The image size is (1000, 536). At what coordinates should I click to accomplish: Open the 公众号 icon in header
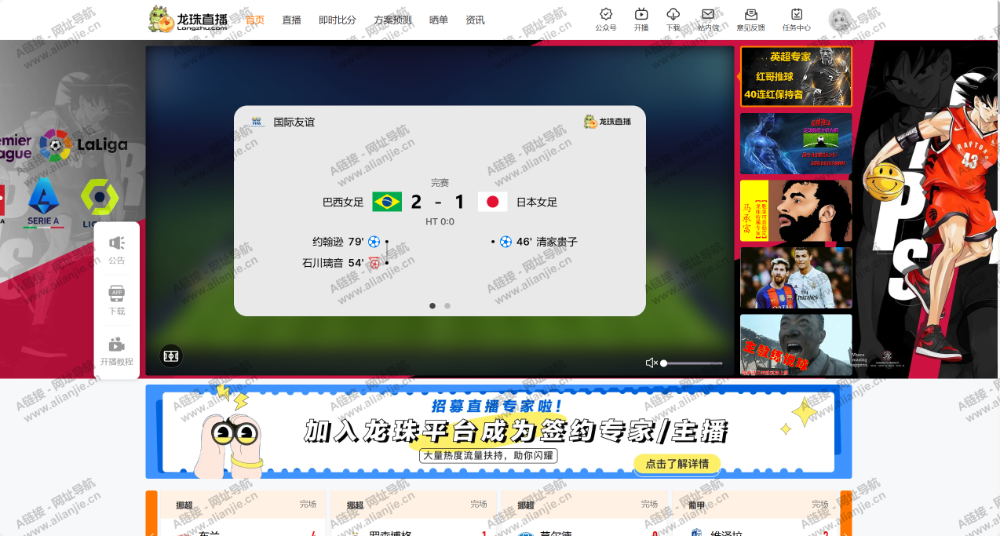606,15
